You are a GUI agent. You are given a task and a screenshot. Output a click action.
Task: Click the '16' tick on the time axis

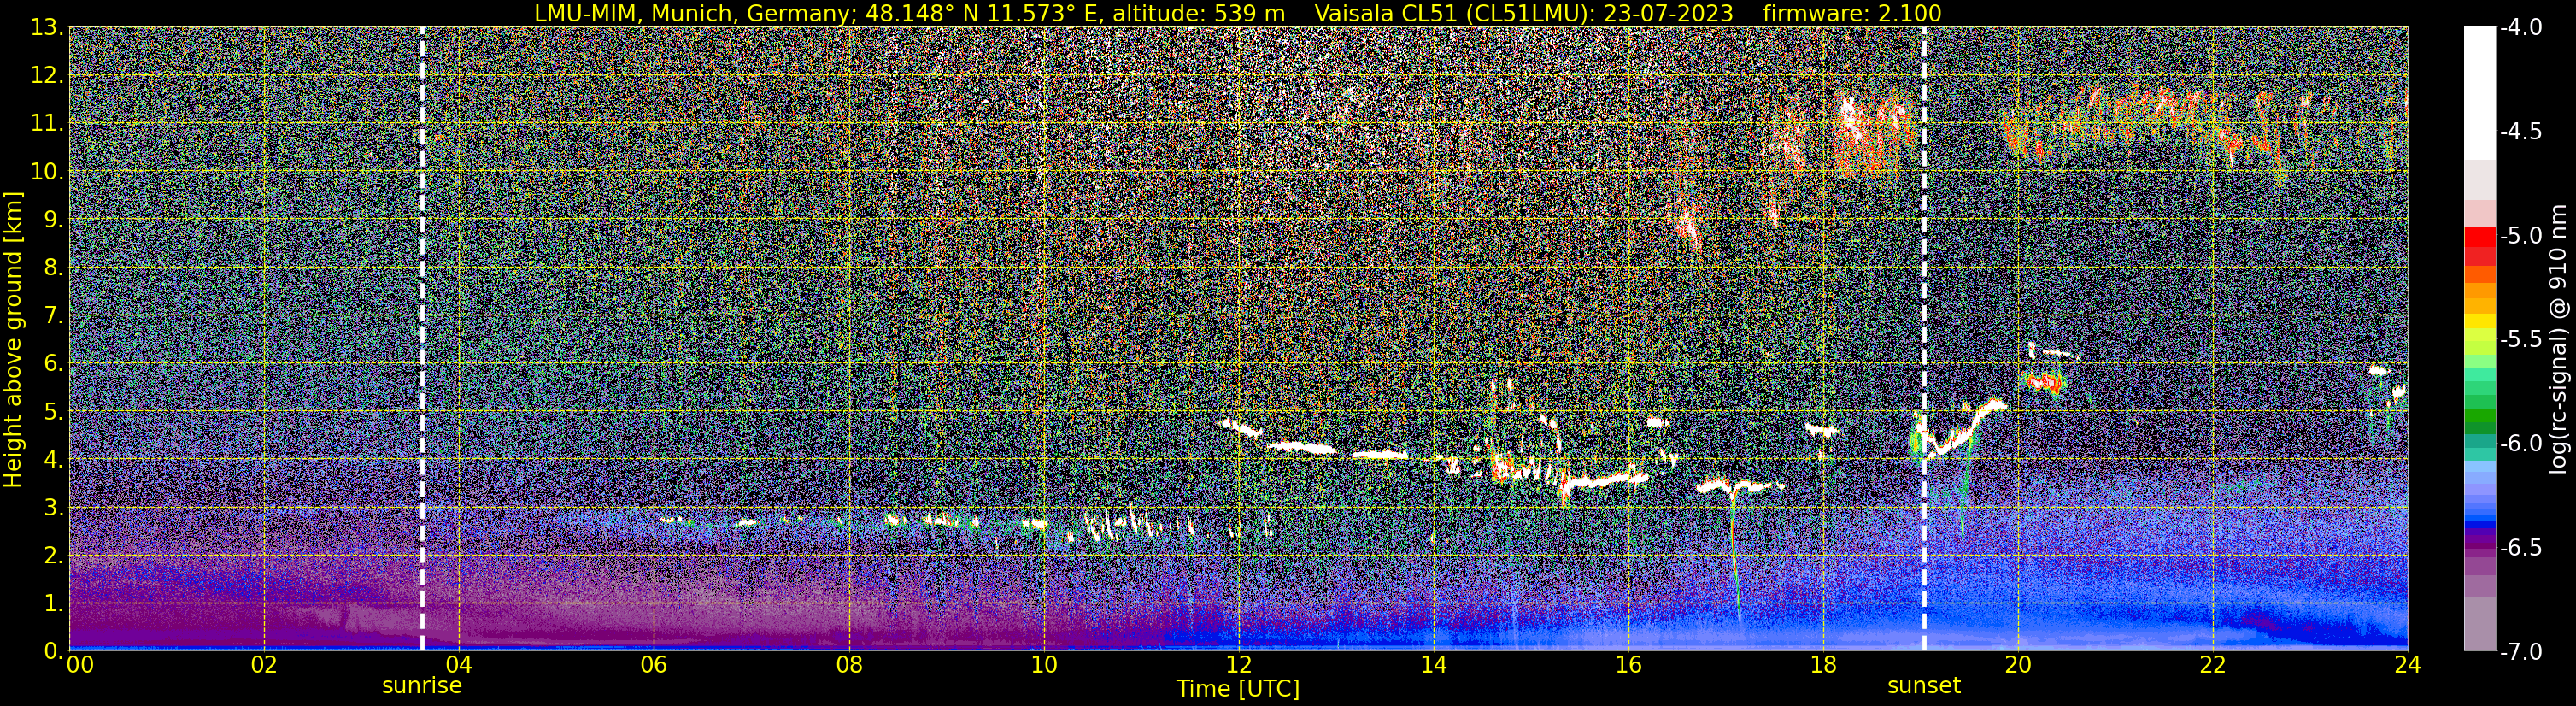coord(1628,665)
